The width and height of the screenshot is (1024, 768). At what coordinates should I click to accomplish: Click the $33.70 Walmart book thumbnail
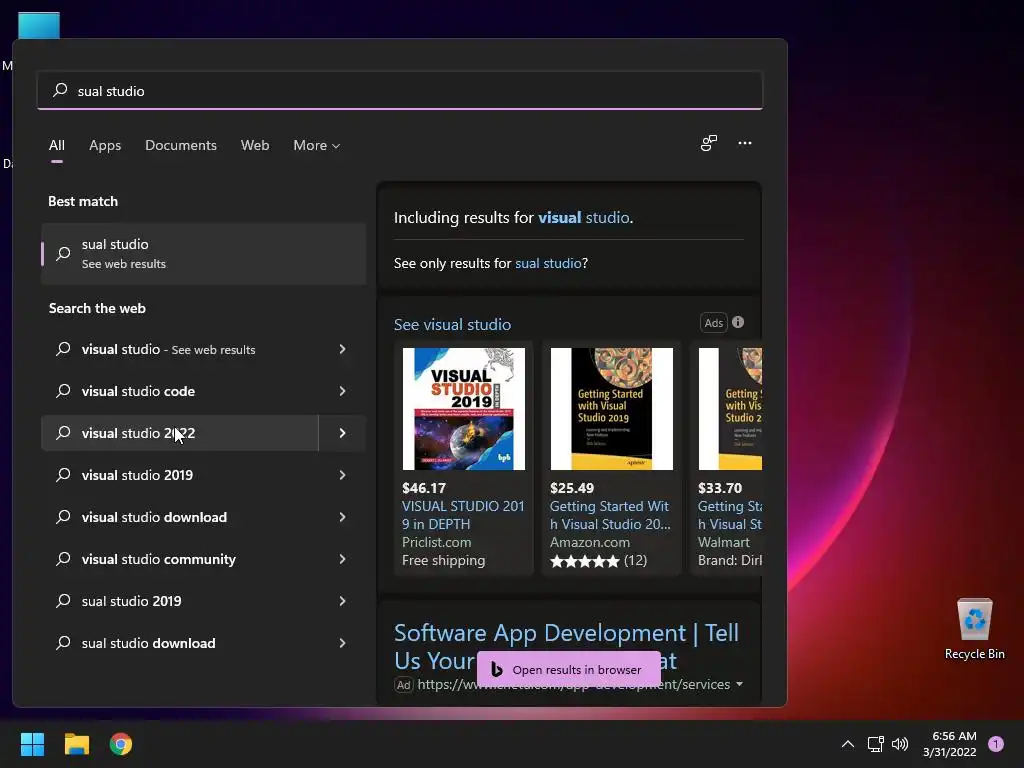pyautogui.click(x=730, y=409)
